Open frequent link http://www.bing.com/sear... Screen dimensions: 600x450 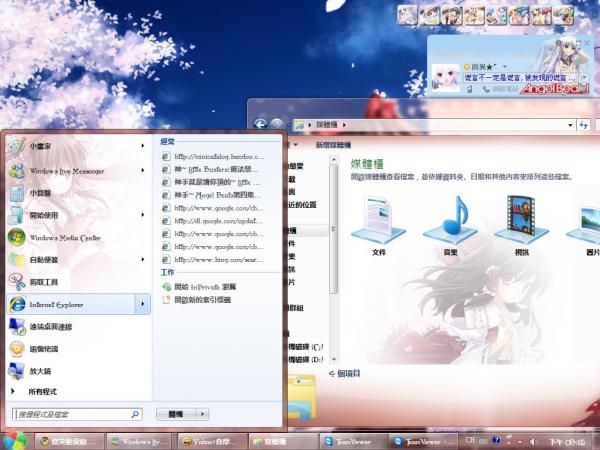pos(214,259)
